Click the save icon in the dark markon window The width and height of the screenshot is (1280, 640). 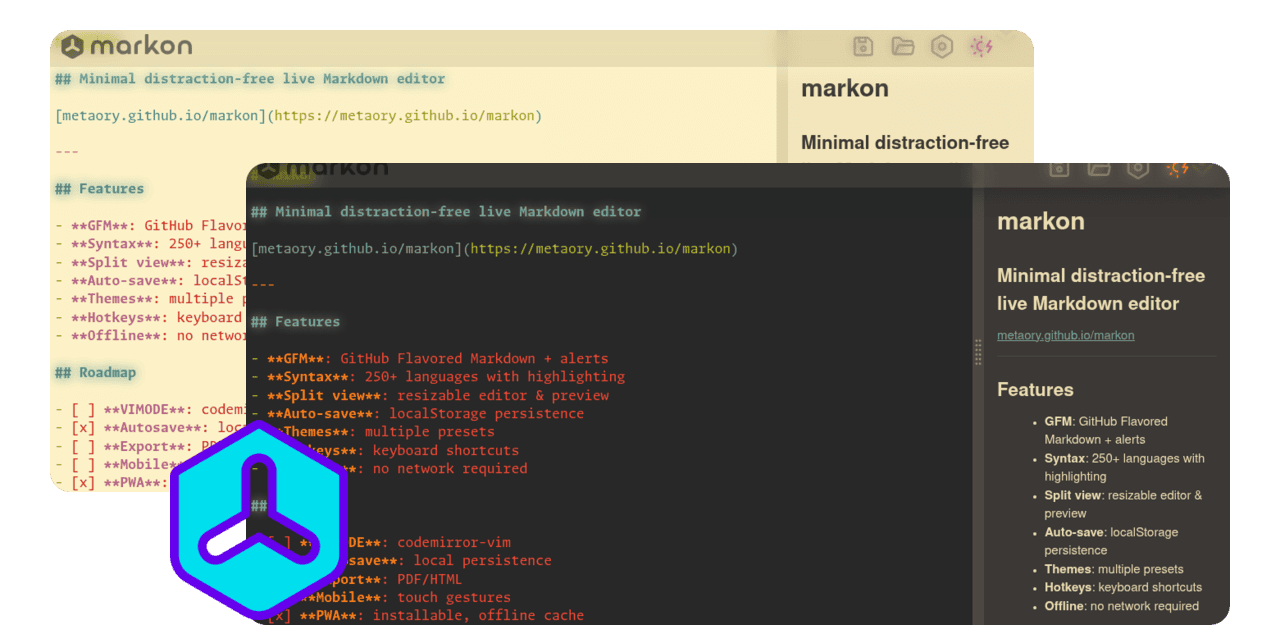(1059, 169)
